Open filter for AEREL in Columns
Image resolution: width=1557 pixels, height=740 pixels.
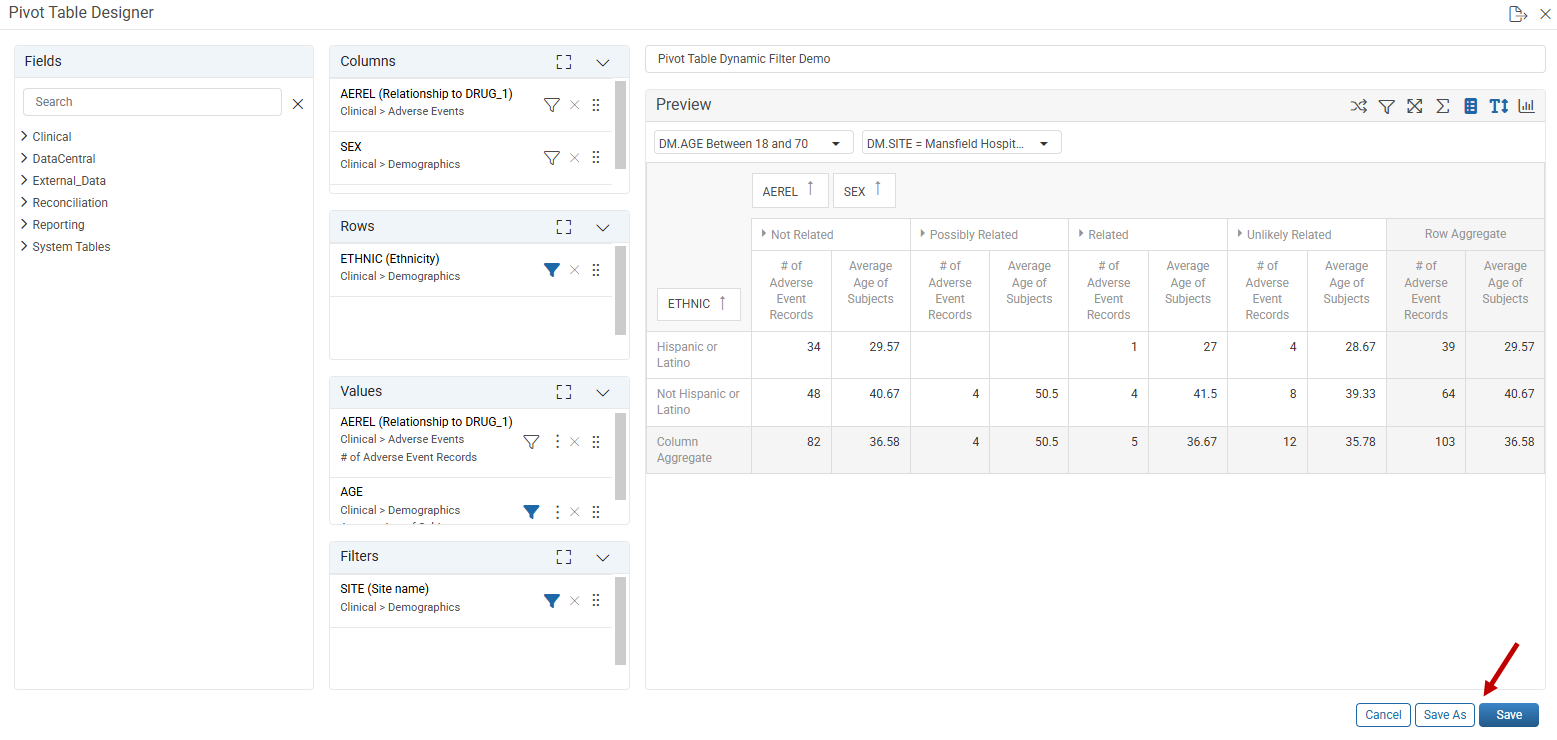tap(551, 104)
